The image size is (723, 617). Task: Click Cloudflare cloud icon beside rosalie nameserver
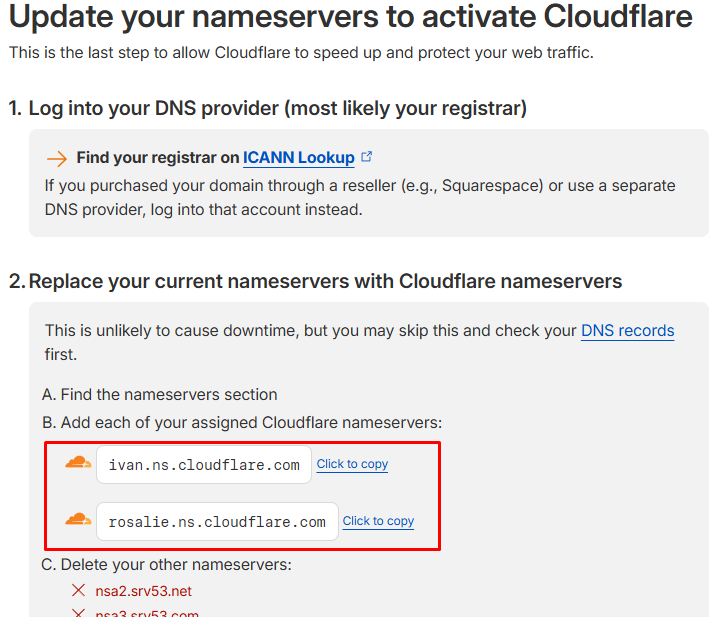[x=77, y=520]
